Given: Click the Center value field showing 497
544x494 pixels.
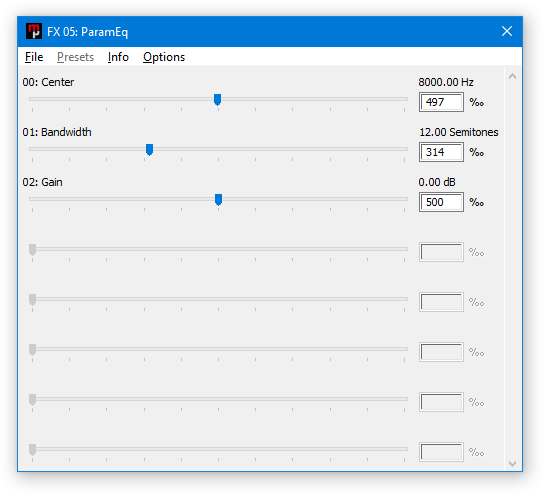Looking at the screenshot, I should tap(441, 102).
